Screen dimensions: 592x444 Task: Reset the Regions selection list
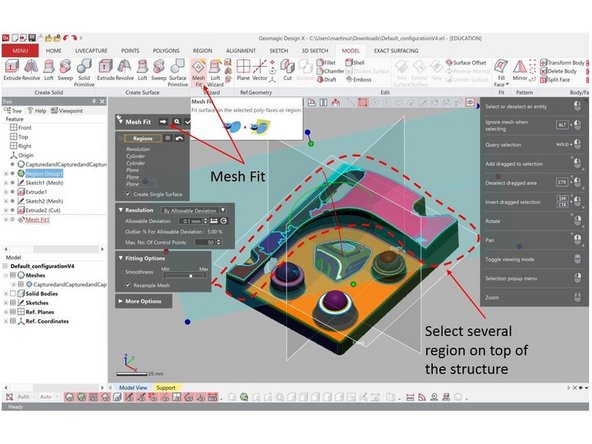click(x=179, y=139)
